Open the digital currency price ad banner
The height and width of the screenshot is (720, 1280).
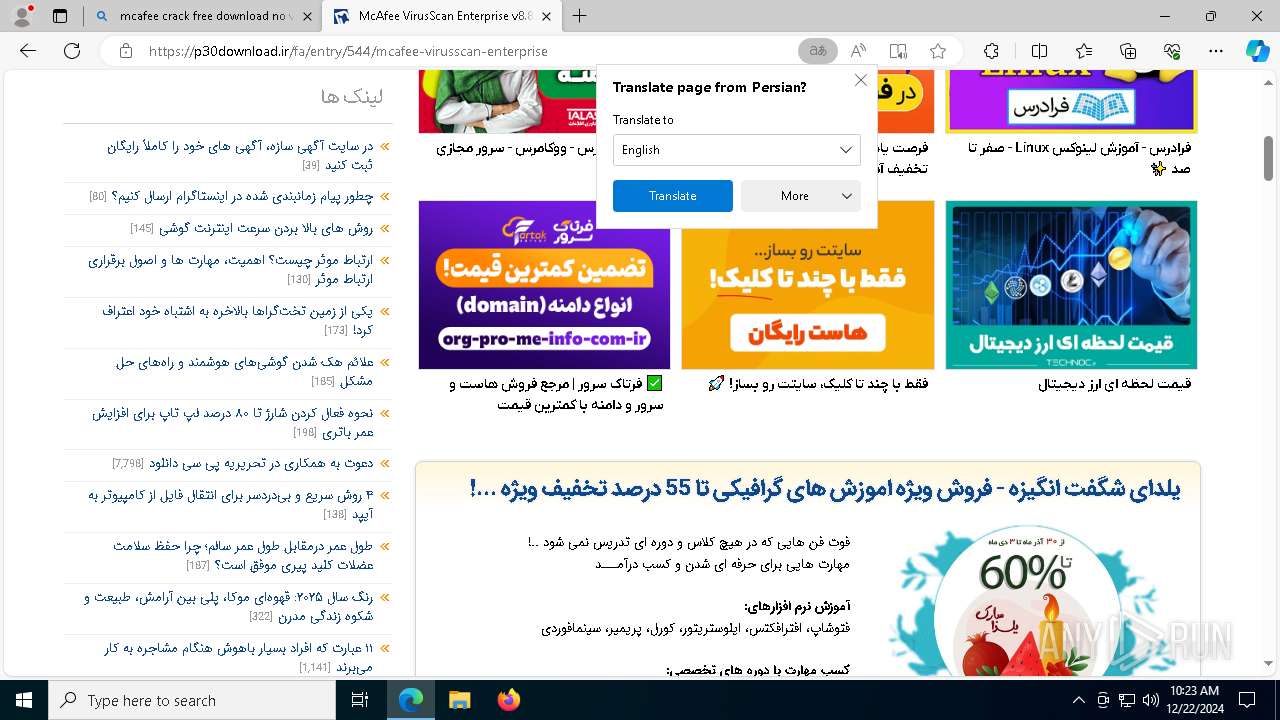coord(1071,285)
